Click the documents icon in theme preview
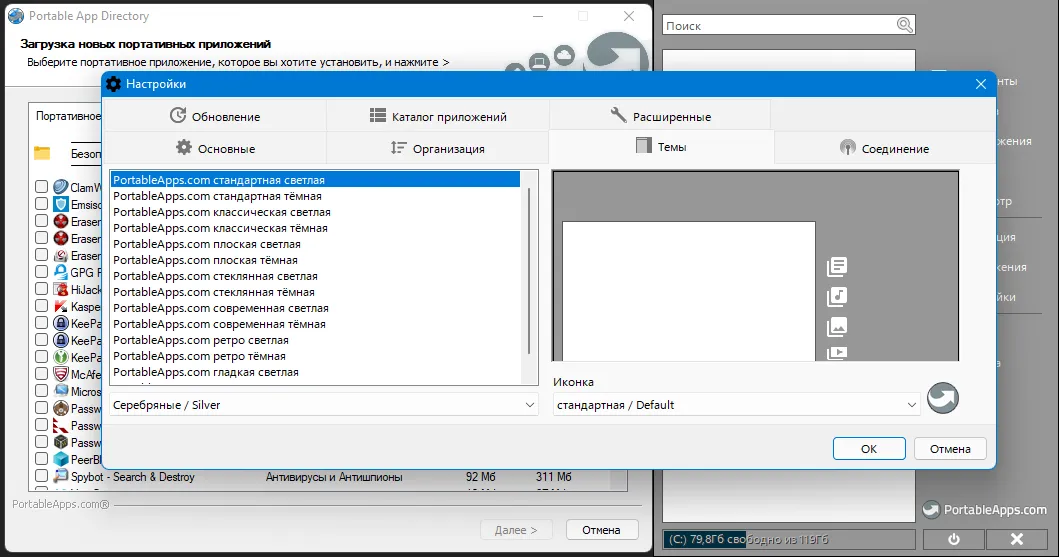Viewport: 1059px width, 557px height. [x=837, y=267]
